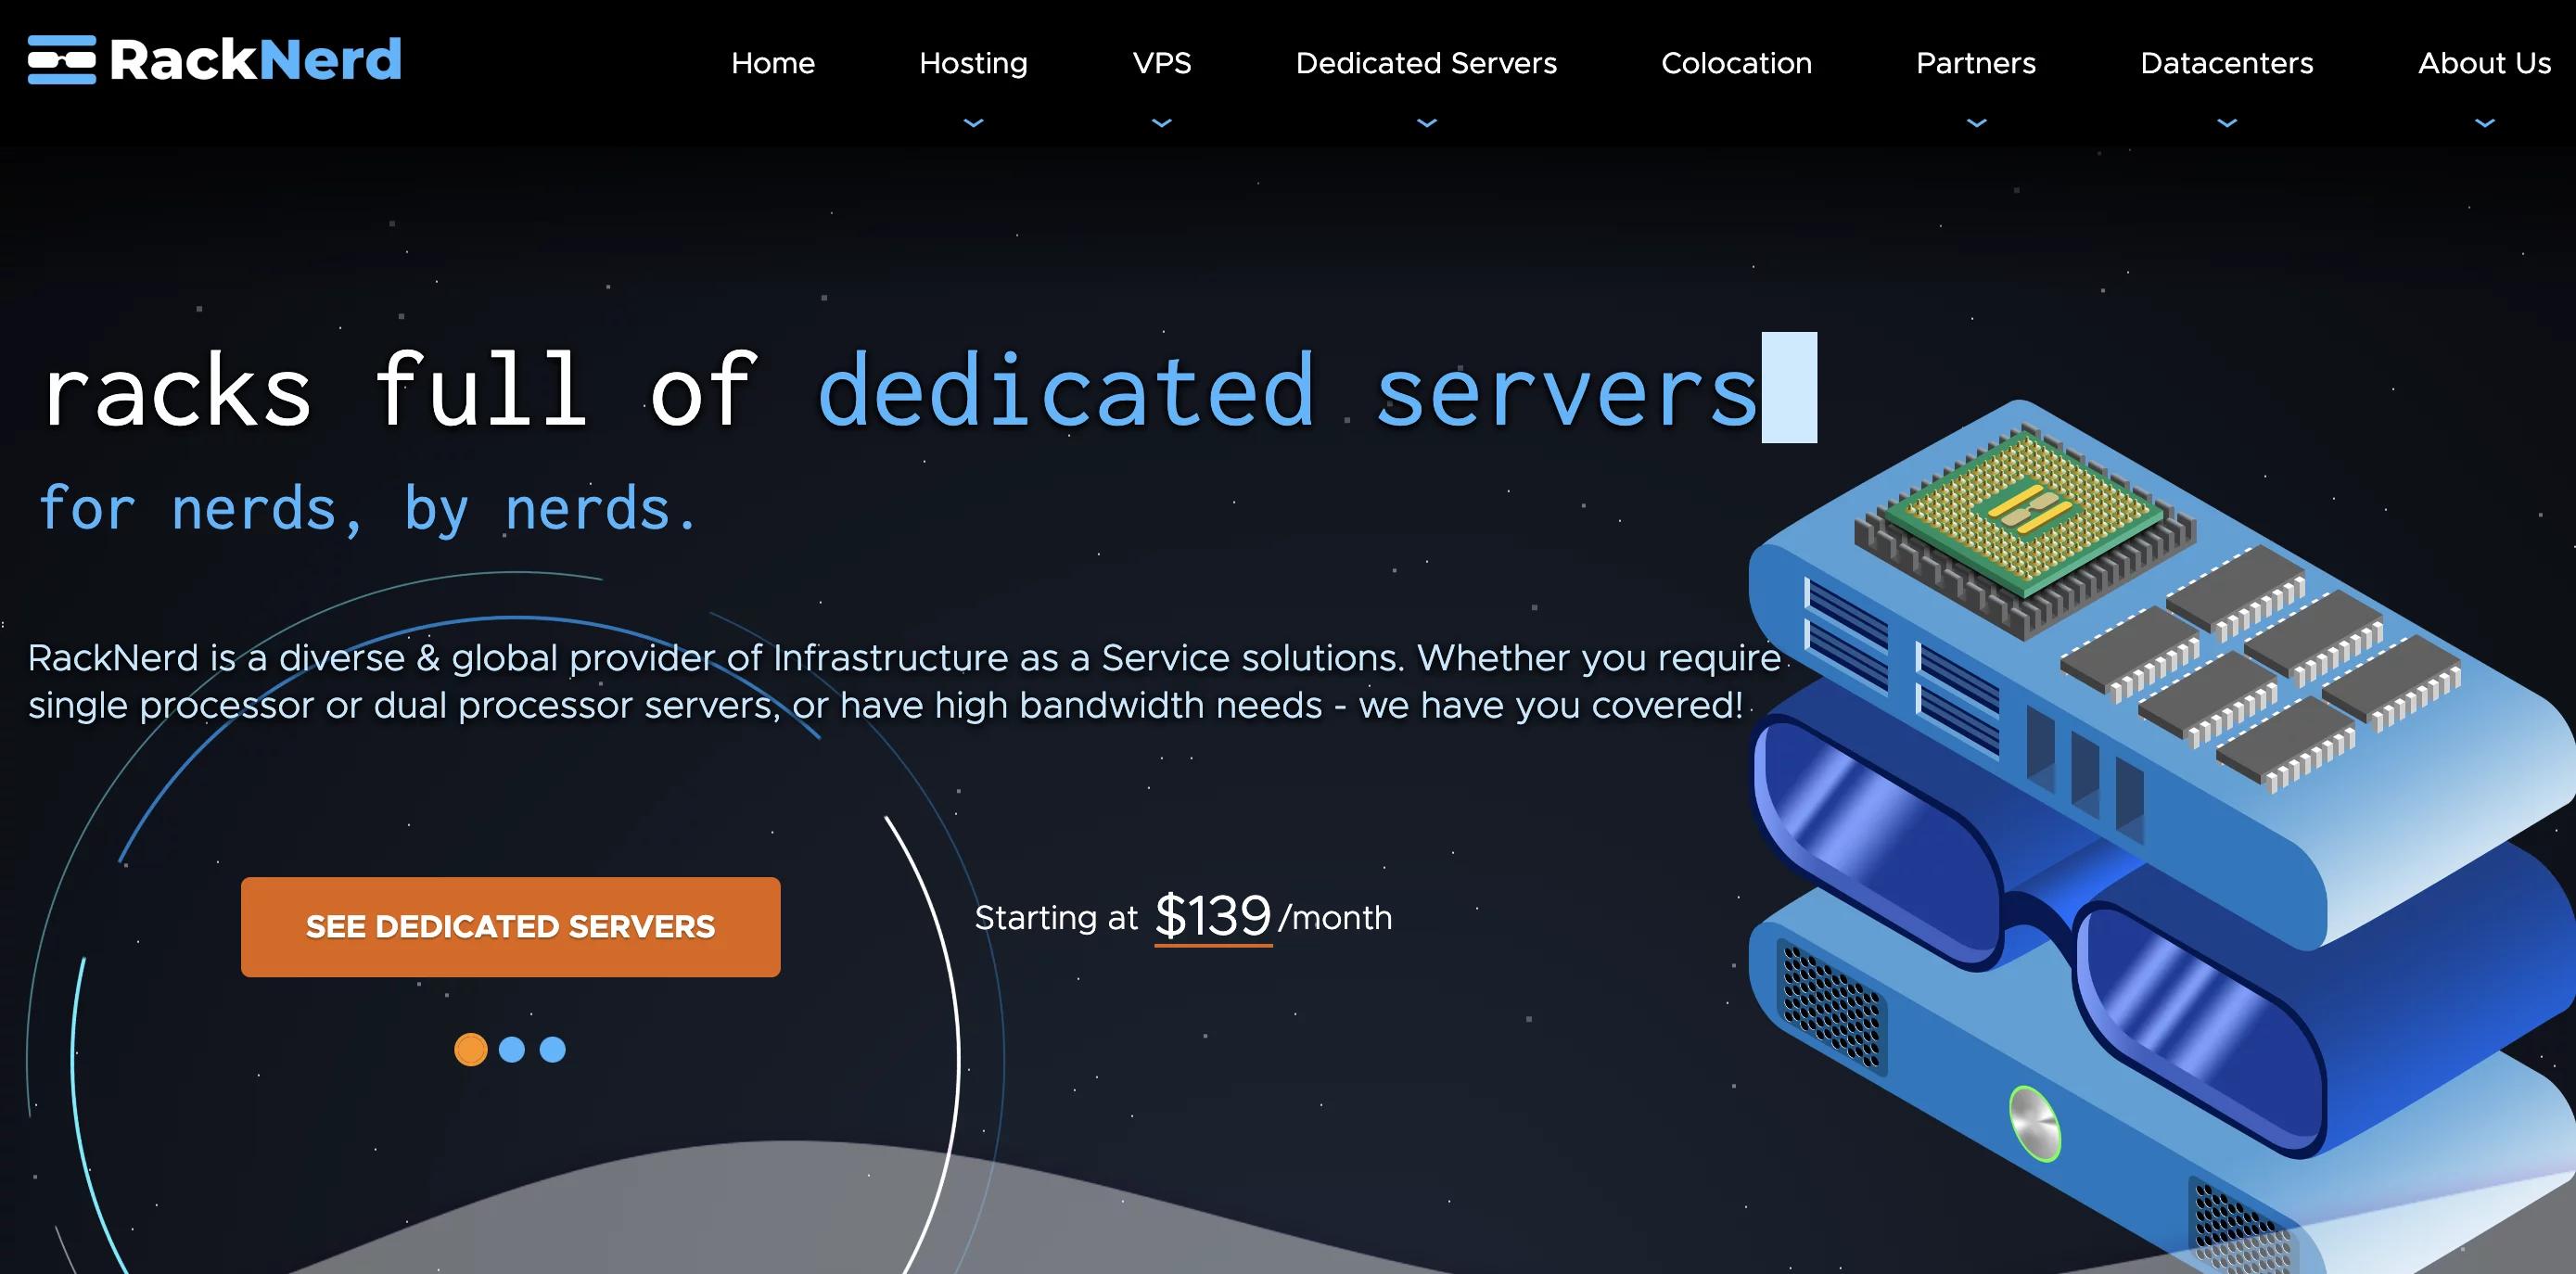Viewport: 2576px width, 1274px height.
Task: Expand the Dedicated Servers dropdown chevron
Action: [1427, 123]
